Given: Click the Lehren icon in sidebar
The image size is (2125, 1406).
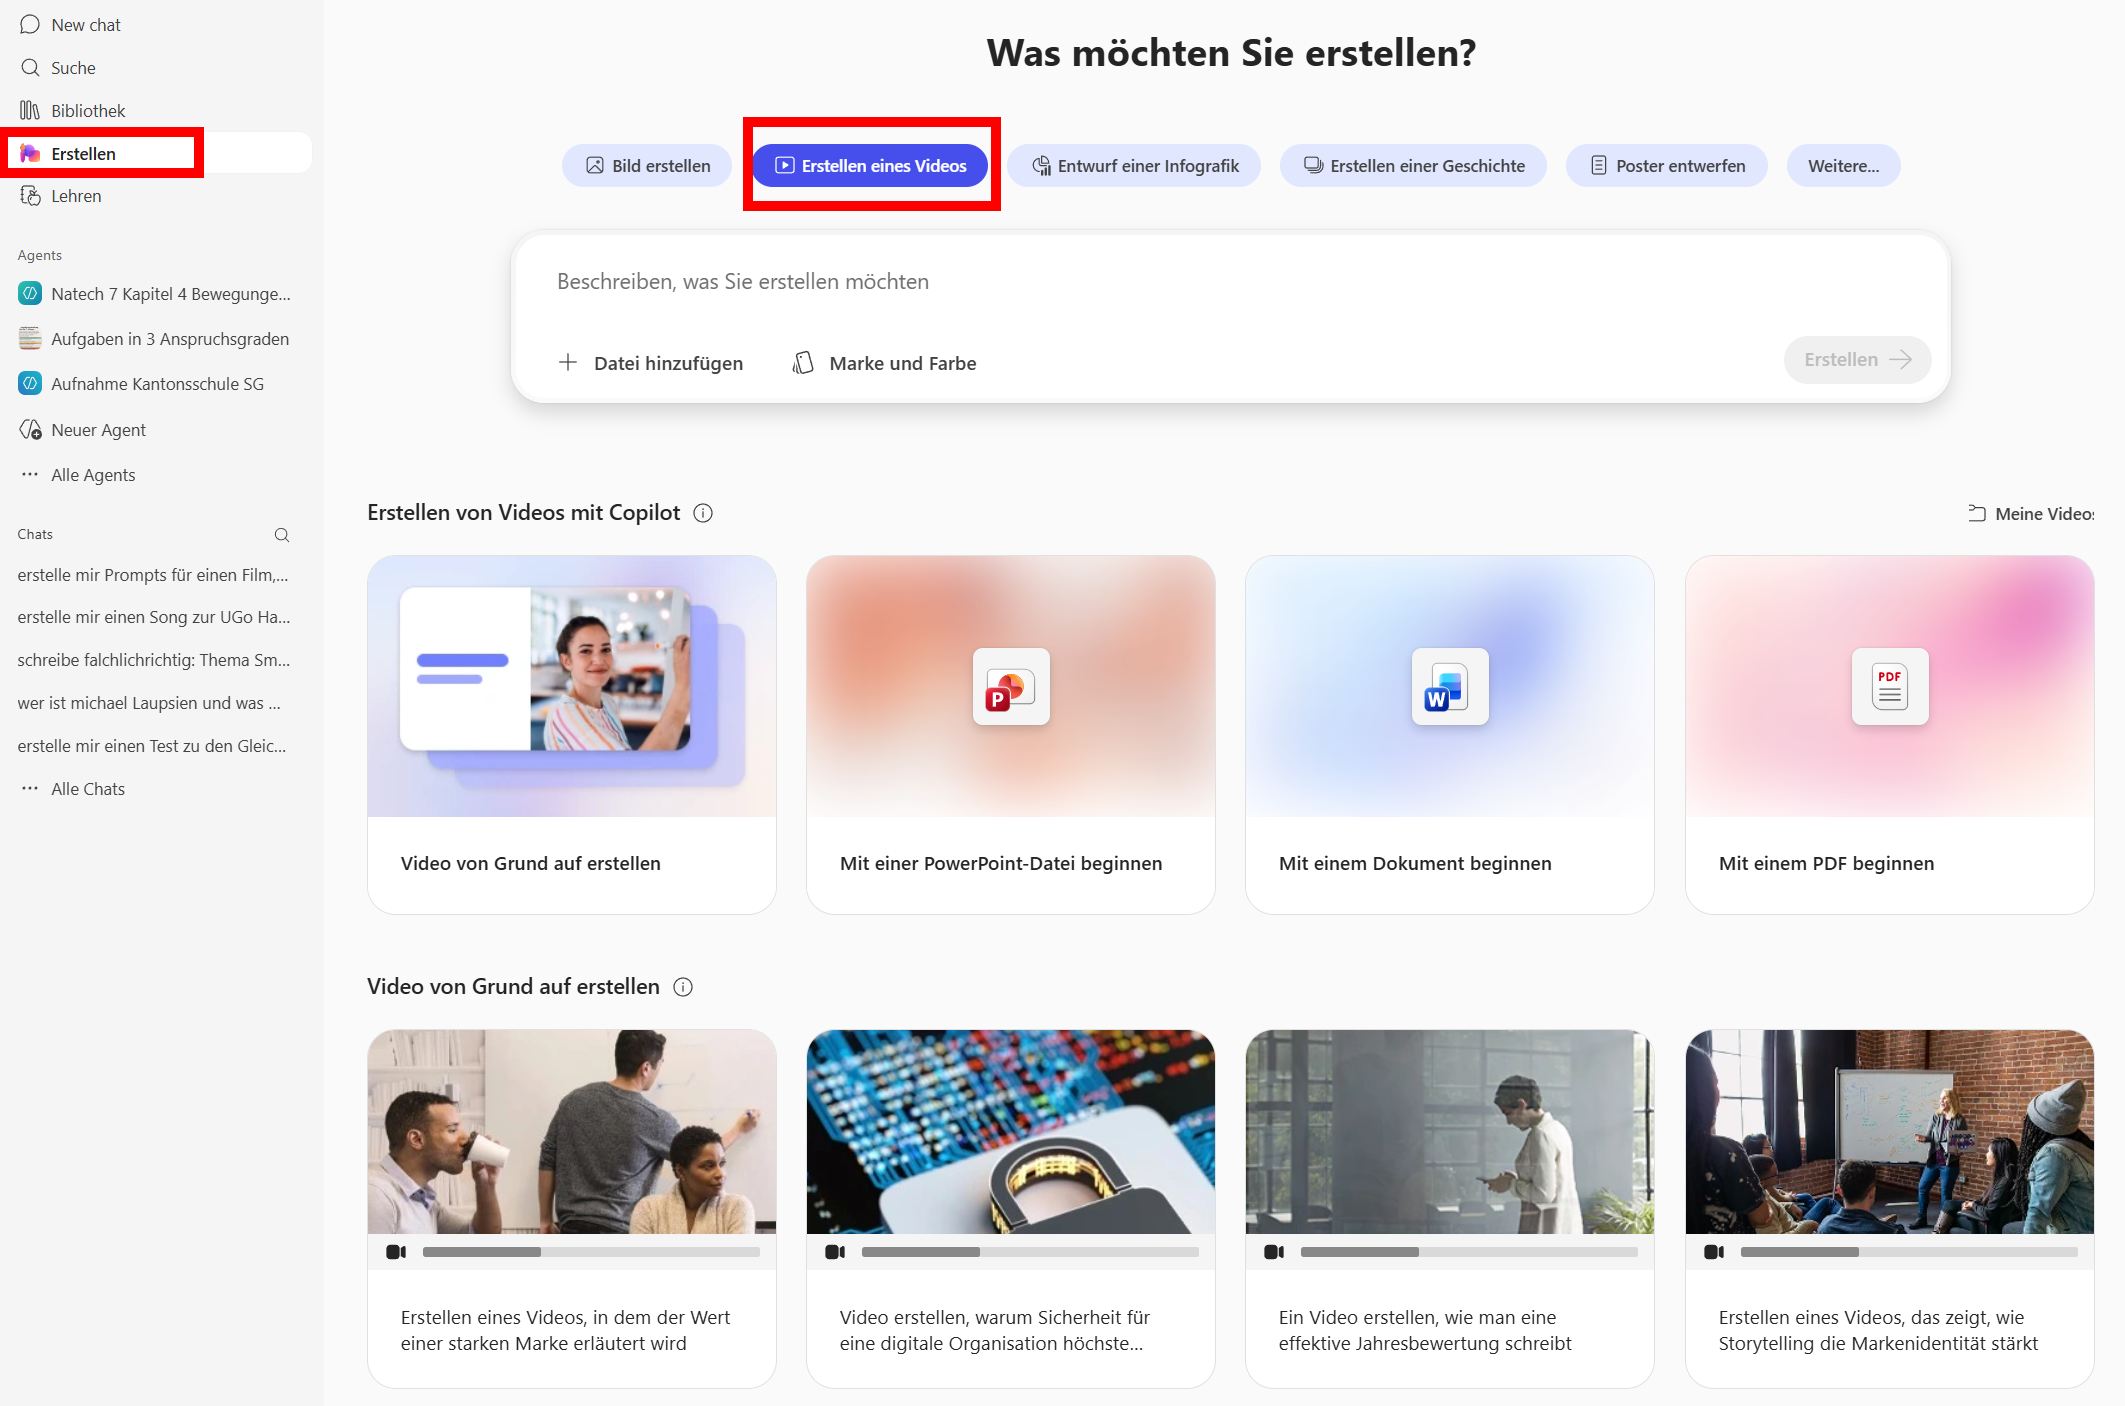Looking at the screenshot, I should tap(30, 196).
